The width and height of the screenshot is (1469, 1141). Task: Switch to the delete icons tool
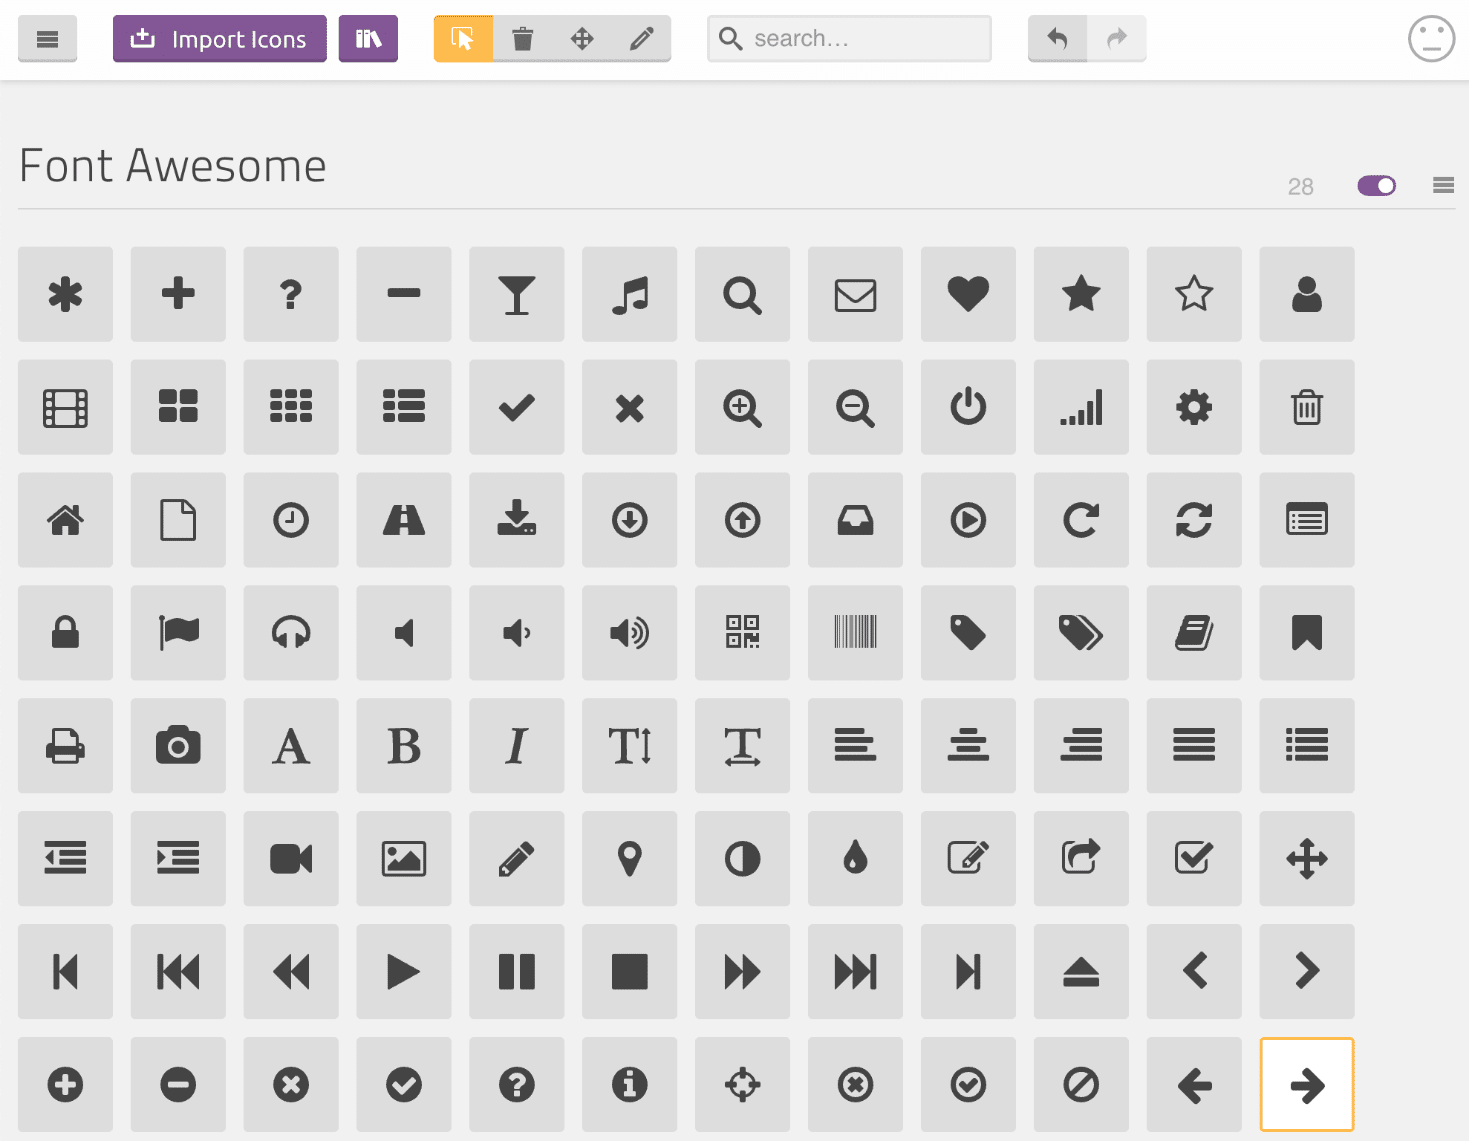(522, 38)
